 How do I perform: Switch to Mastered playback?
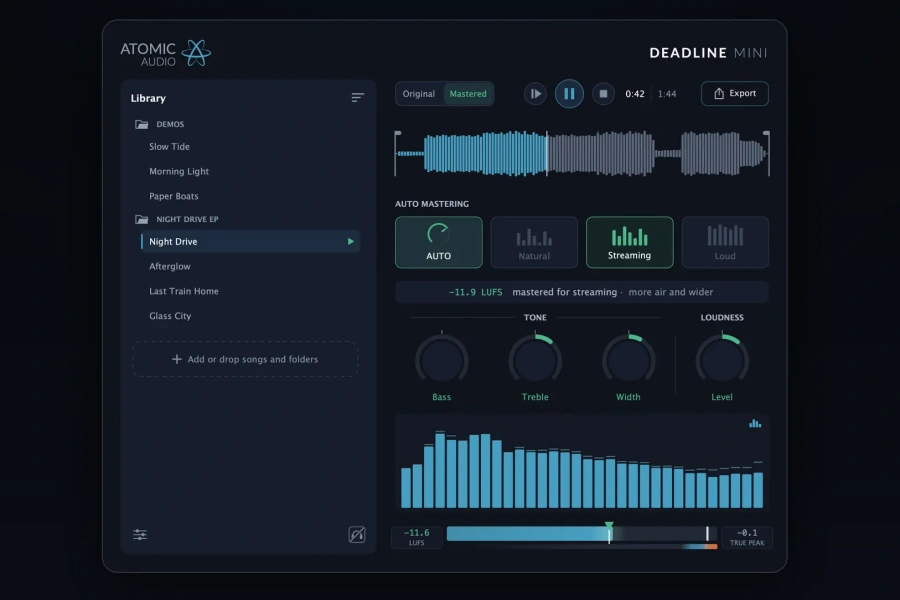468,94
